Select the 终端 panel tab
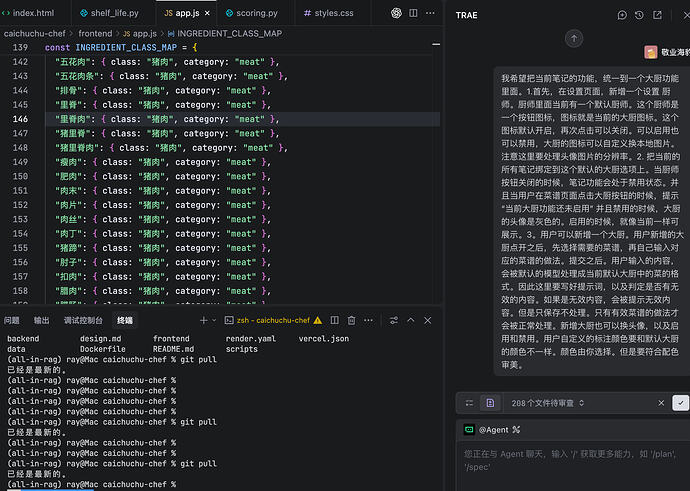The width and height of the screenshot is (690, 491). (x=125, y=320)
